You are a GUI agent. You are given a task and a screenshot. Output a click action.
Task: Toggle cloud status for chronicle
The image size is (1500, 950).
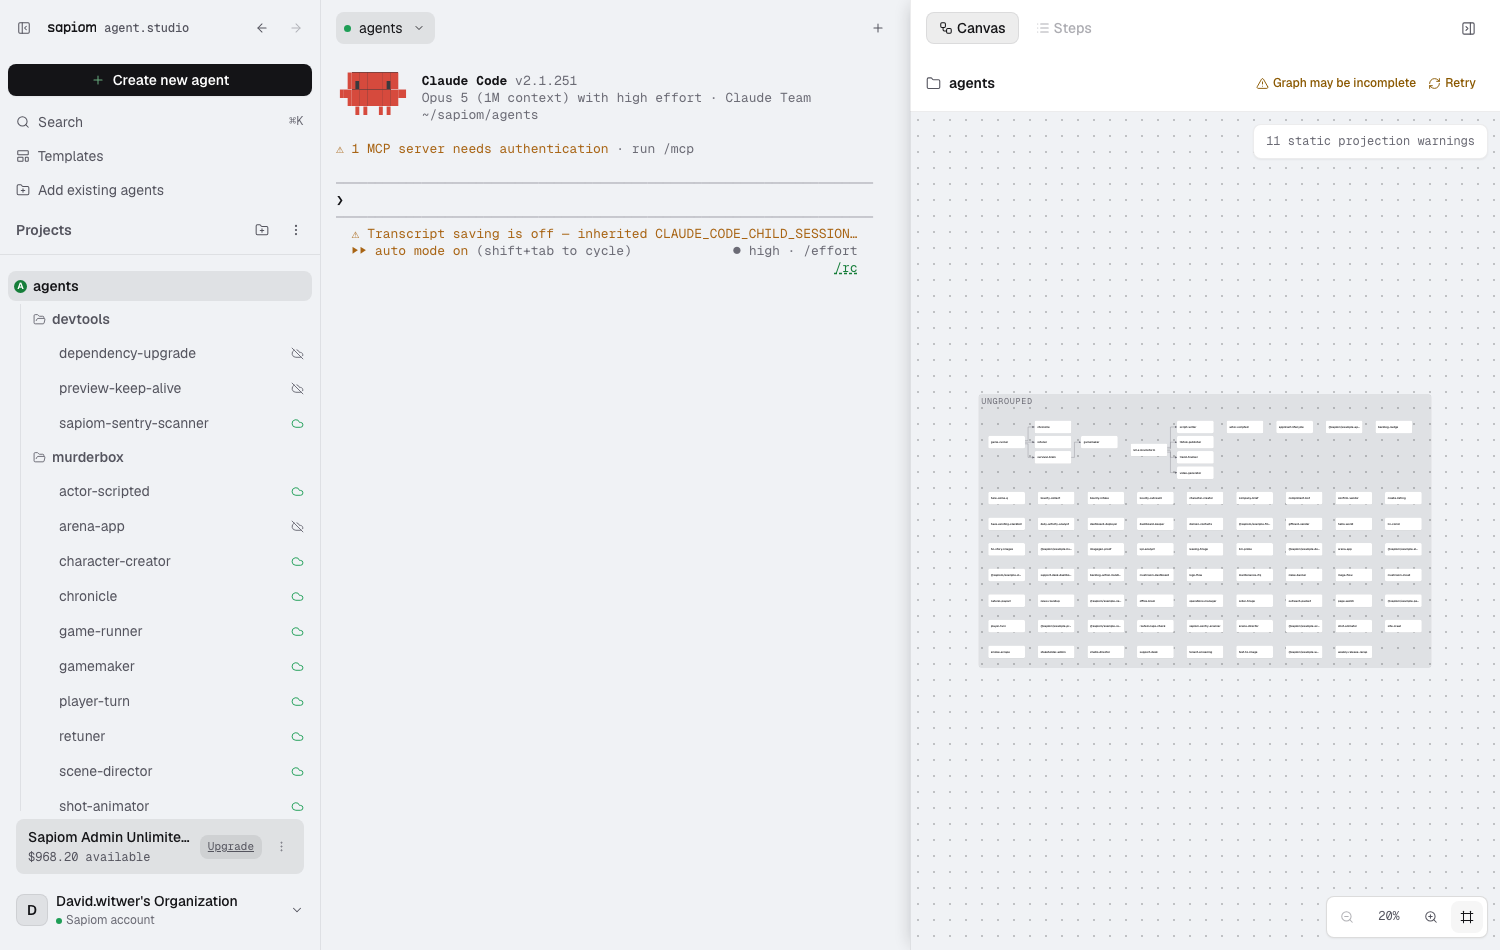click(297, 597)
